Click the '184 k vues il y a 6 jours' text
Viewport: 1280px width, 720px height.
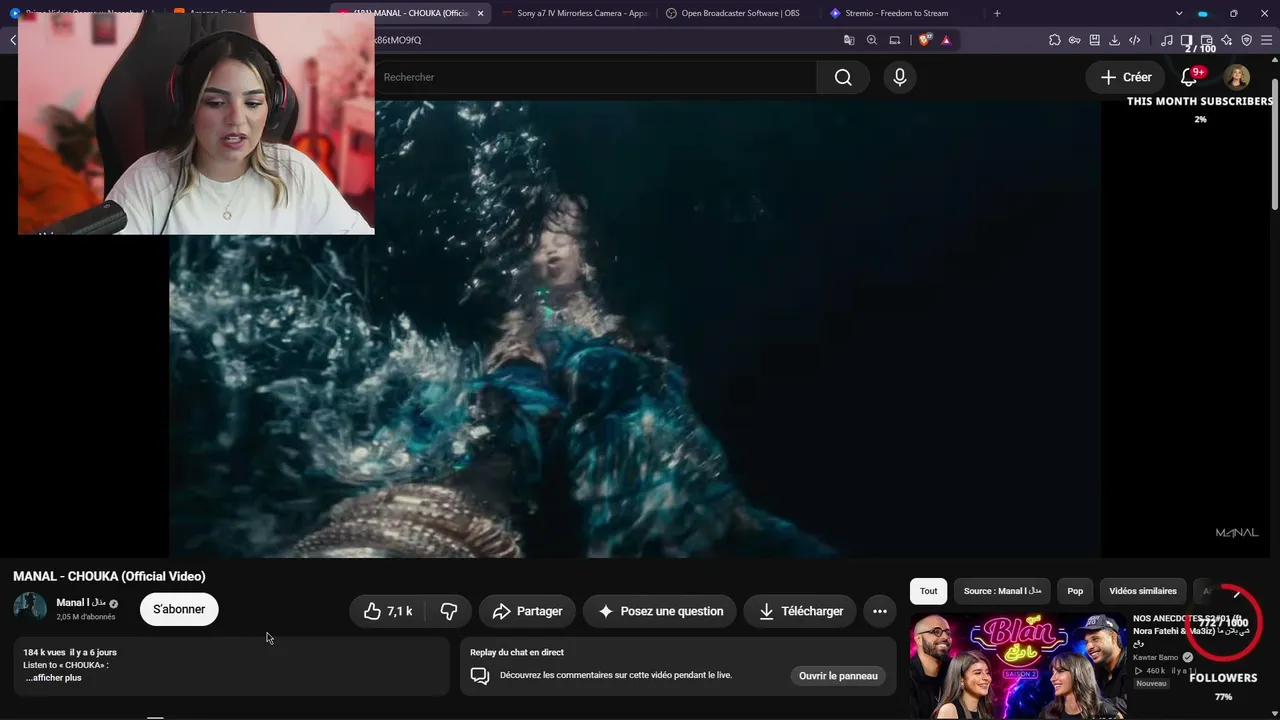click(x=70, y=652)
